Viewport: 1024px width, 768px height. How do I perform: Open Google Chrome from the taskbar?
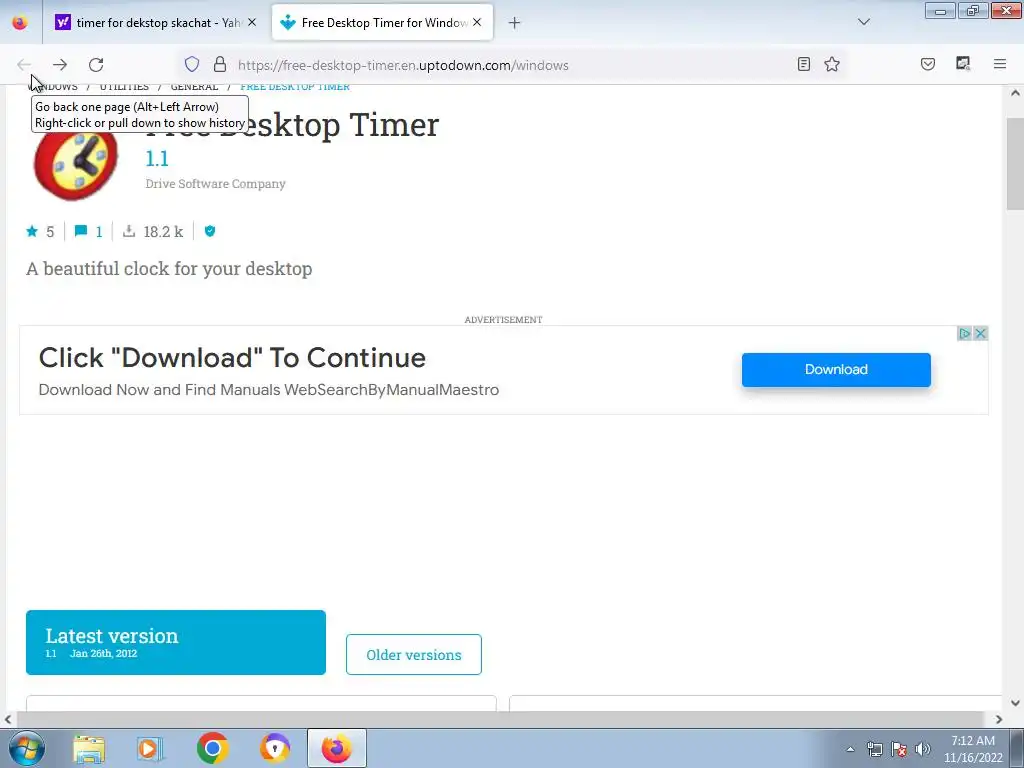point(212,748)
